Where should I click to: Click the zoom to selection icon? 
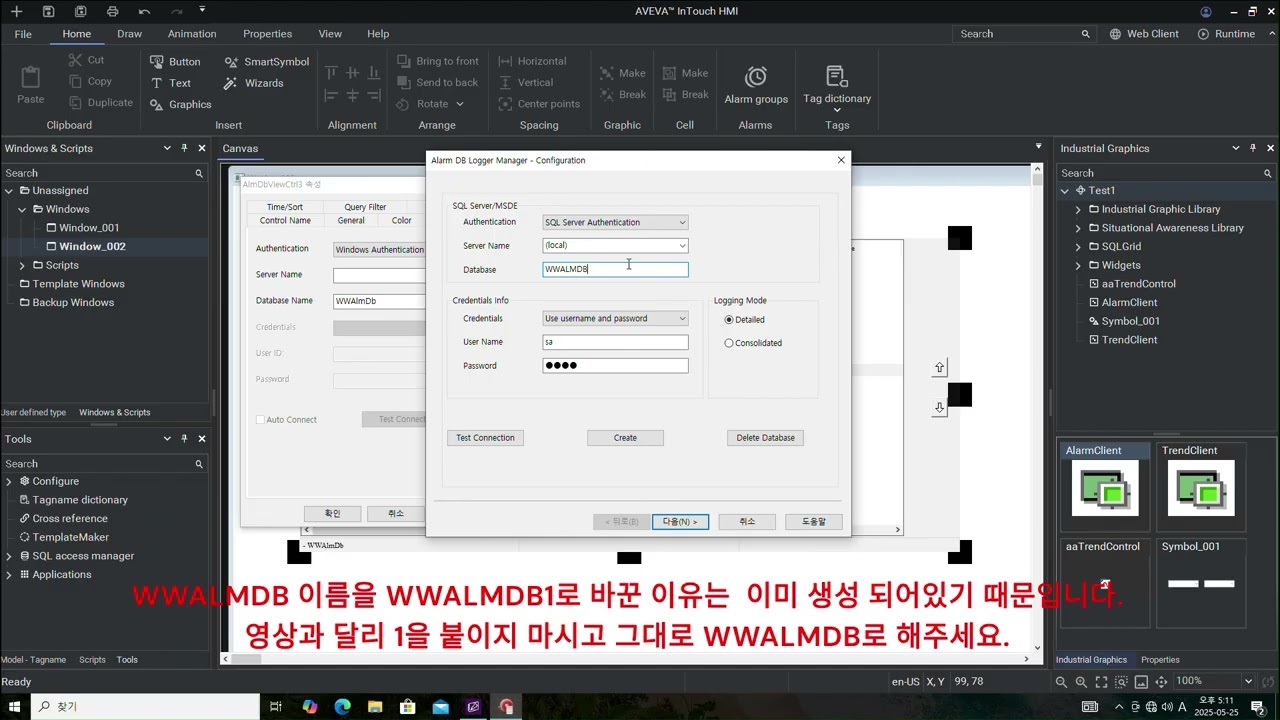pyautogui.click(x=1121, y=681)
